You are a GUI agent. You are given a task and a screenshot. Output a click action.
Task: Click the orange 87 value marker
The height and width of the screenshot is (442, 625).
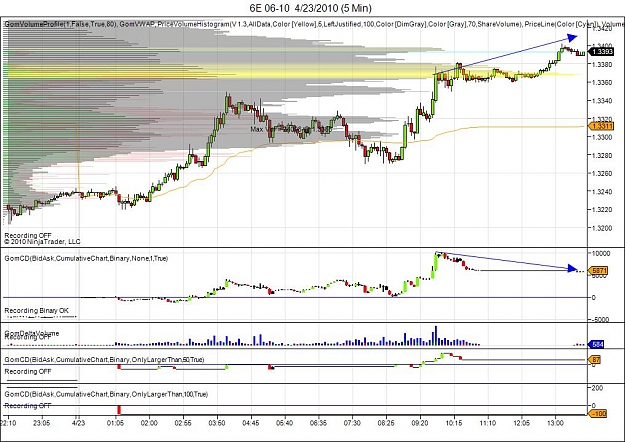click(596, 360)
